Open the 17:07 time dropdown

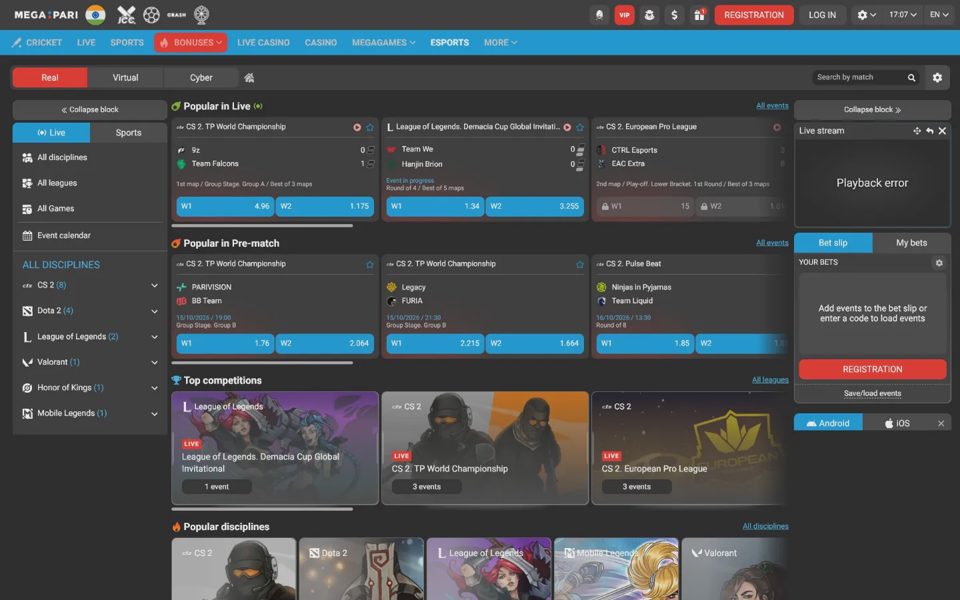tap(902, 15)
